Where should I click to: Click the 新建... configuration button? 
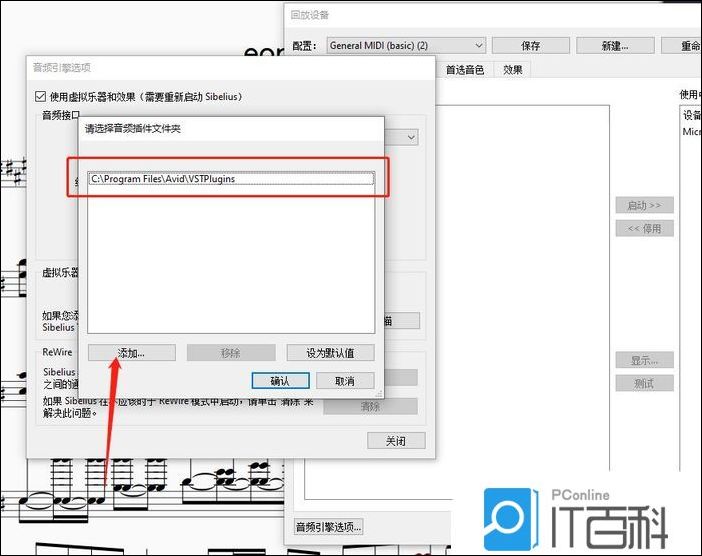[x=615, y=46]
